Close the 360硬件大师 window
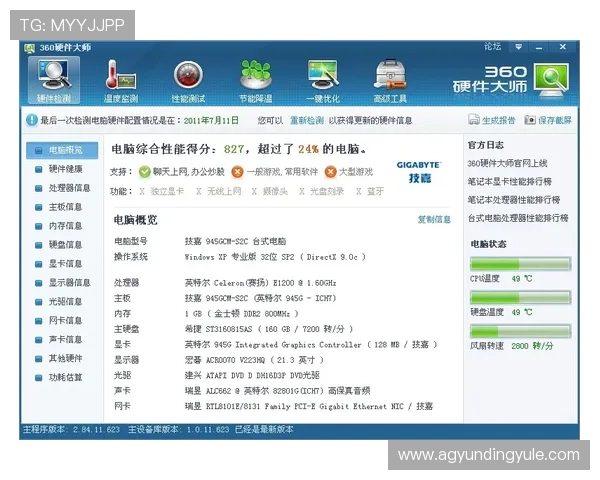This screenshot has width=600, height=480. coord(562,47)
